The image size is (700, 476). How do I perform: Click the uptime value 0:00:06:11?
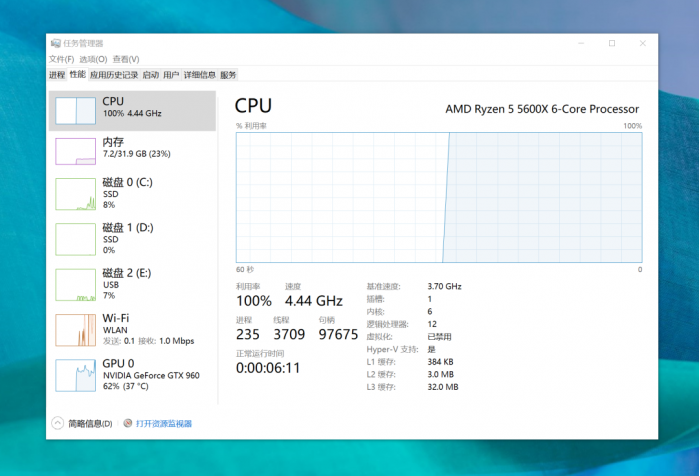tap(268, 368)
